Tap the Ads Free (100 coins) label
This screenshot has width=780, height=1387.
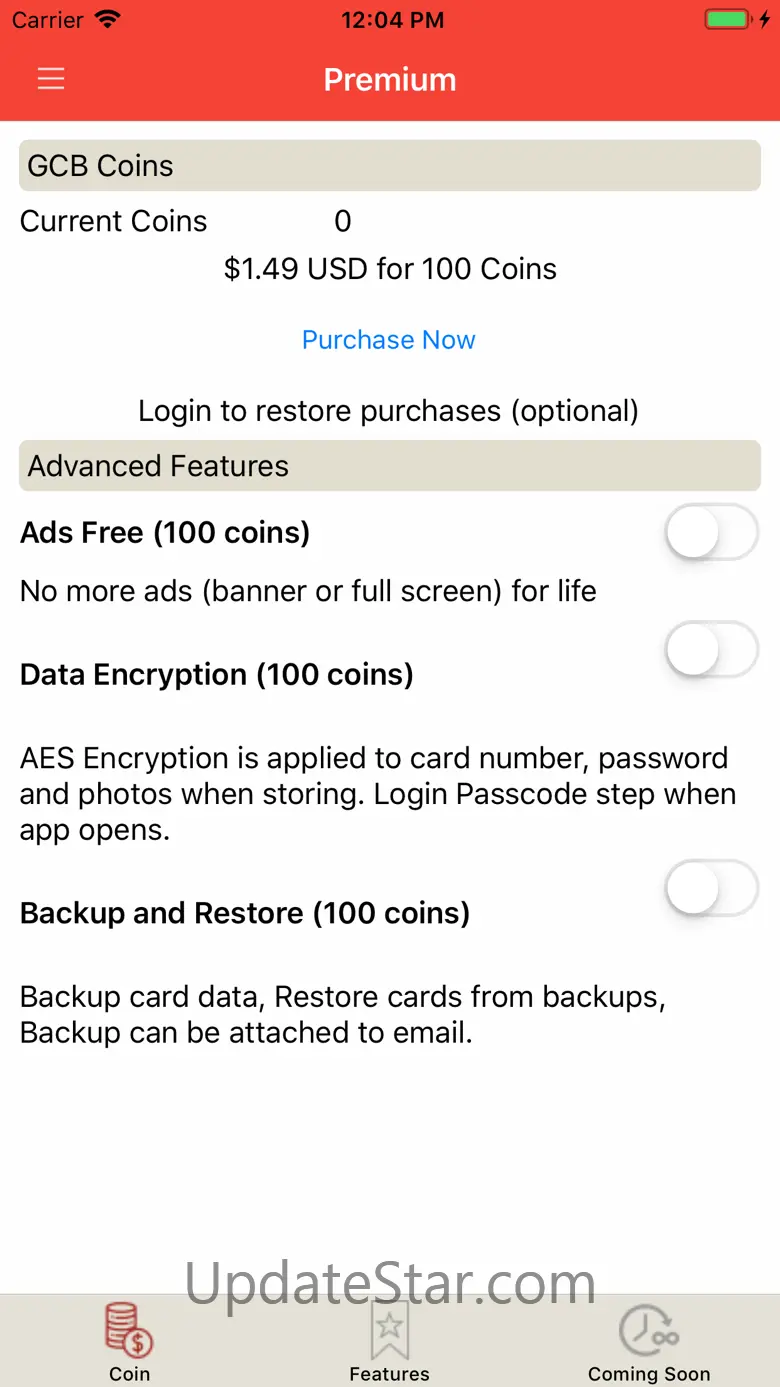[x=165, y=533]
